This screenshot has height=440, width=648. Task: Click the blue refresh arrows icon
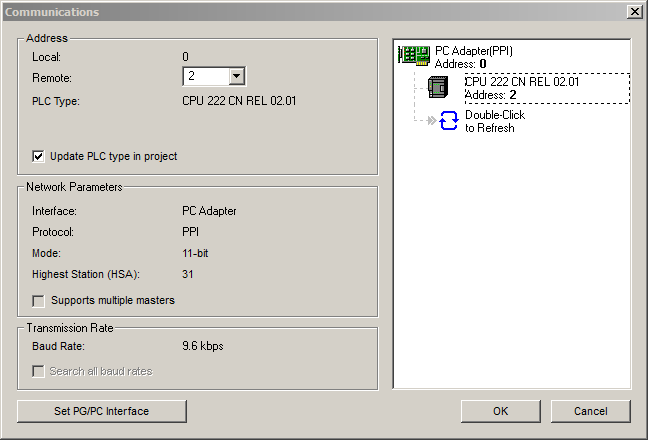click(x=449, y=121)
